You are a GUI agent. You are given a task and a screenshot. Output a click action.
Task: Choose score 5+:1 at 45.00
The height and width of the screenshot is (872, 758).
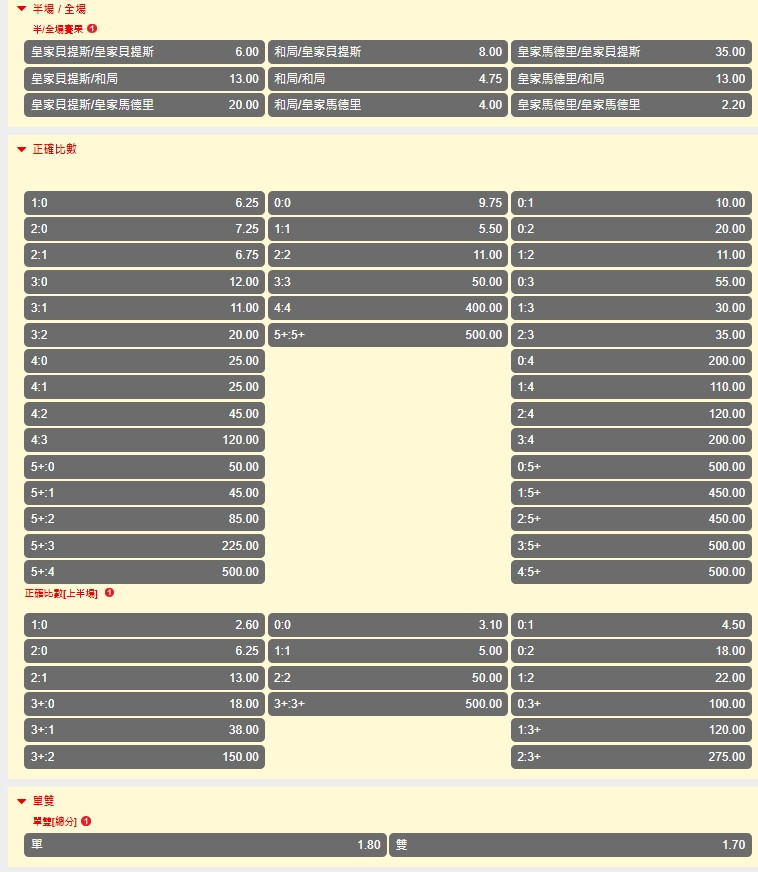click(144, 492)
